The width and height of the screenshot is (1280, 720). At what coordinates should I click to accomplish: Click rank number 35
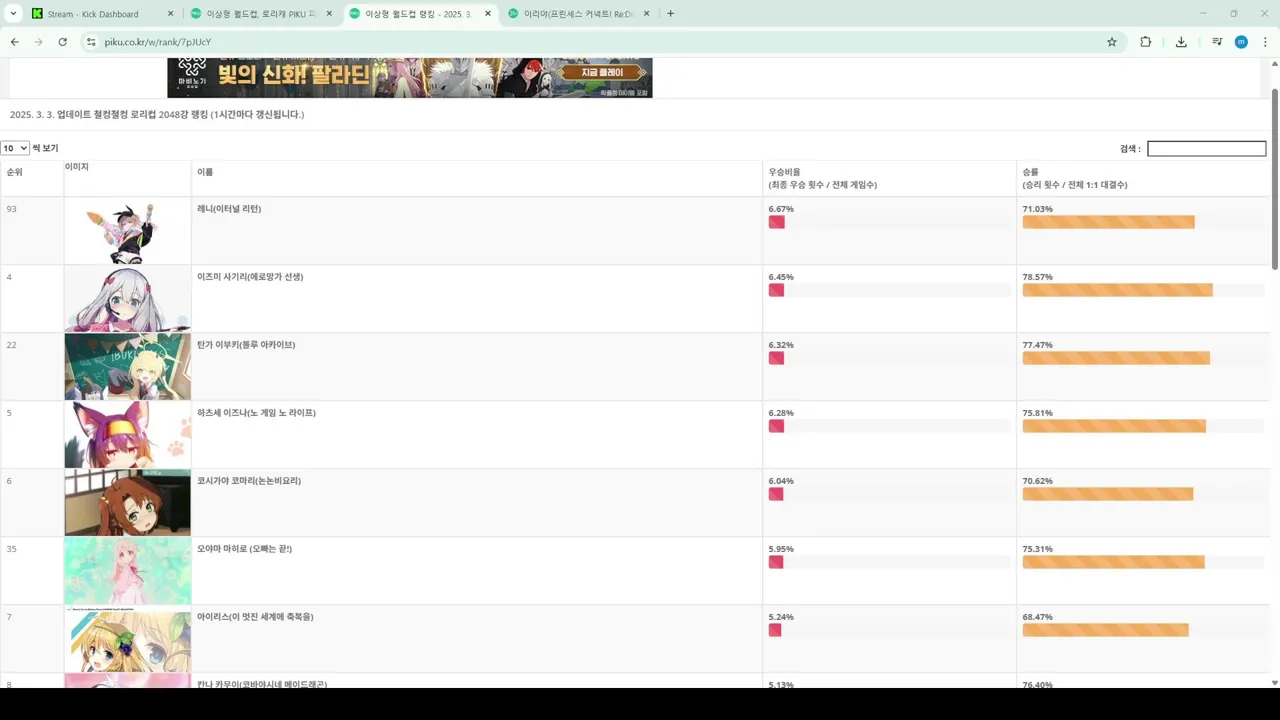(11, 549)
